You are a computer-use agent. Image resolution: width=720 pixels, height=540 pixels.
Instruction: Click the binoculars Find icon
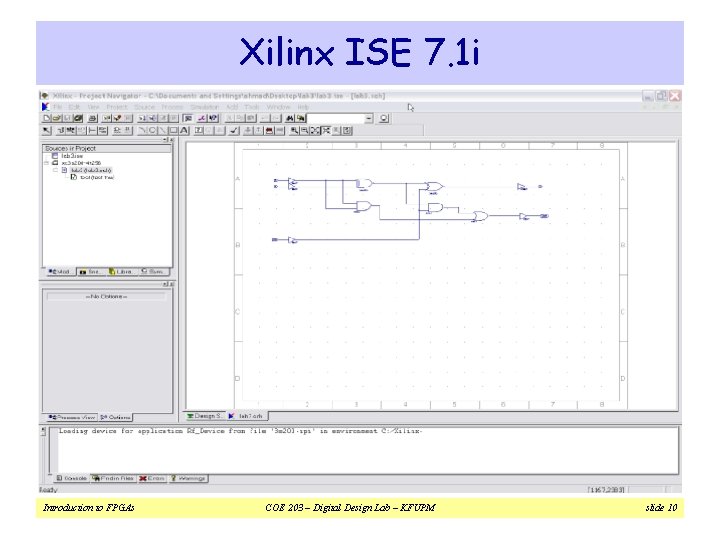pyautogui.click(x=290, y=118)
